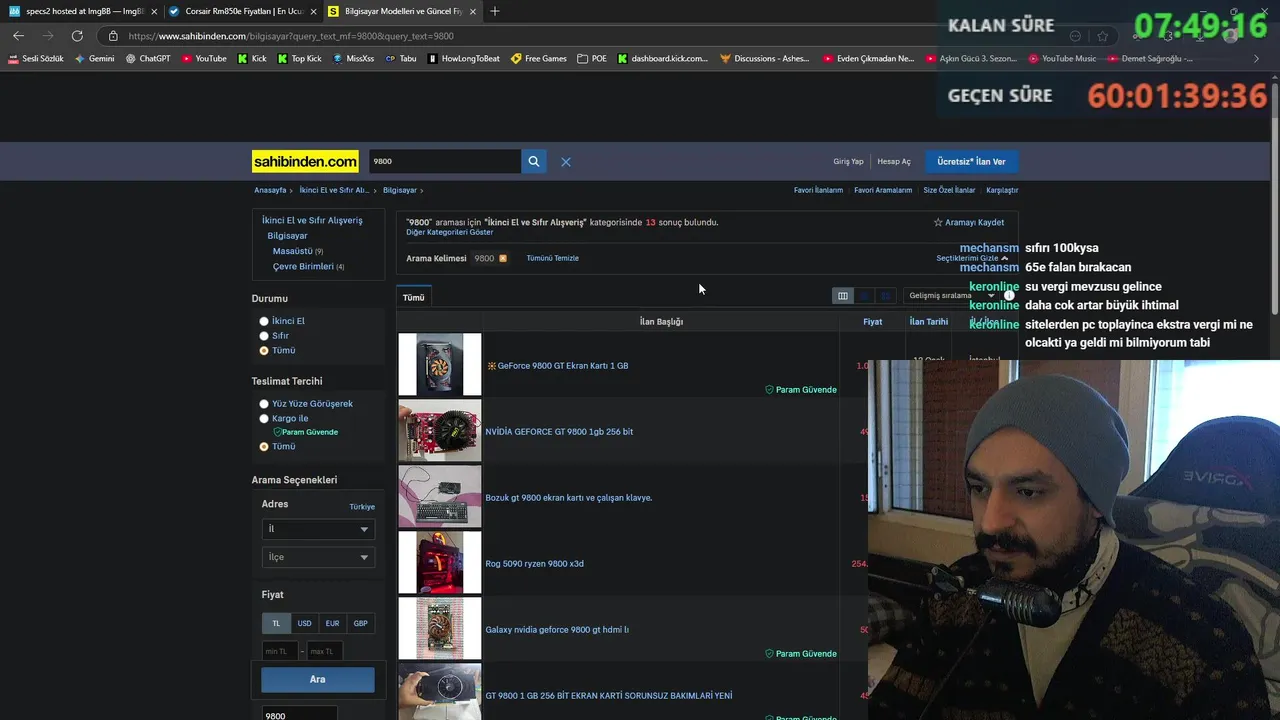The image size is (1280, 720).
Task: Open the dashboard.kick.com bookmark
Action: 662,59
